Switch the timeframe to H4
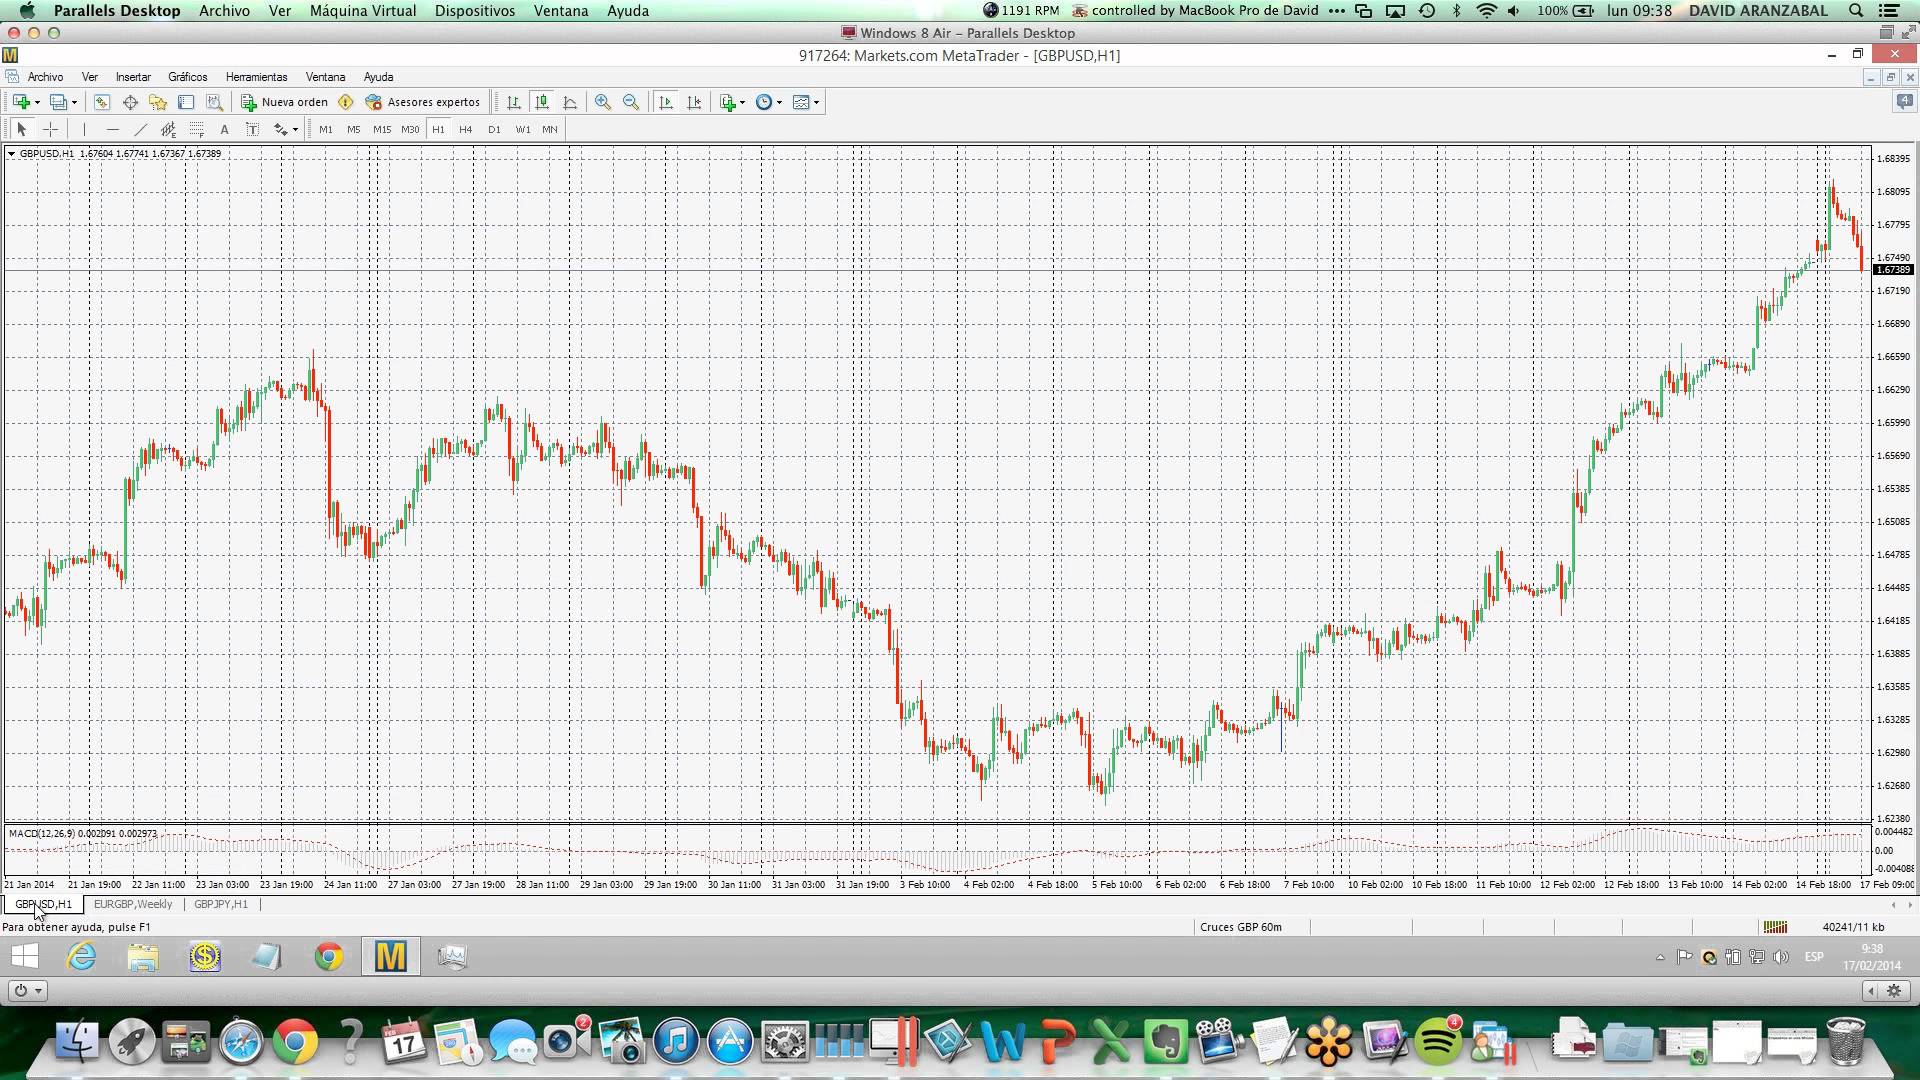This screenshot has height=1080, width=1920. pos(465,129)
